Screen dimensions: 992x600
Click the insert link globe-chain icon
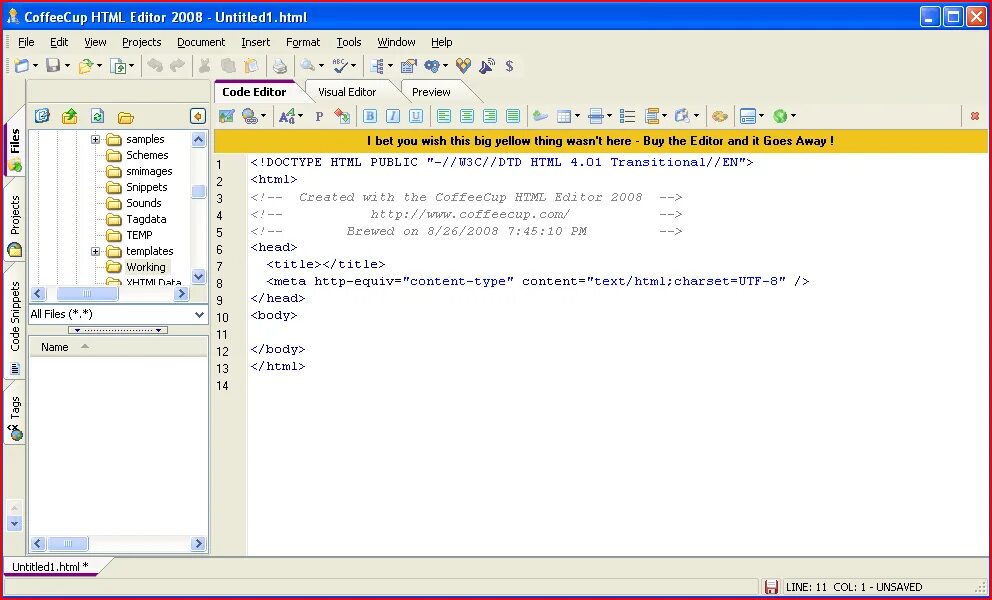(x=249, y=116)
